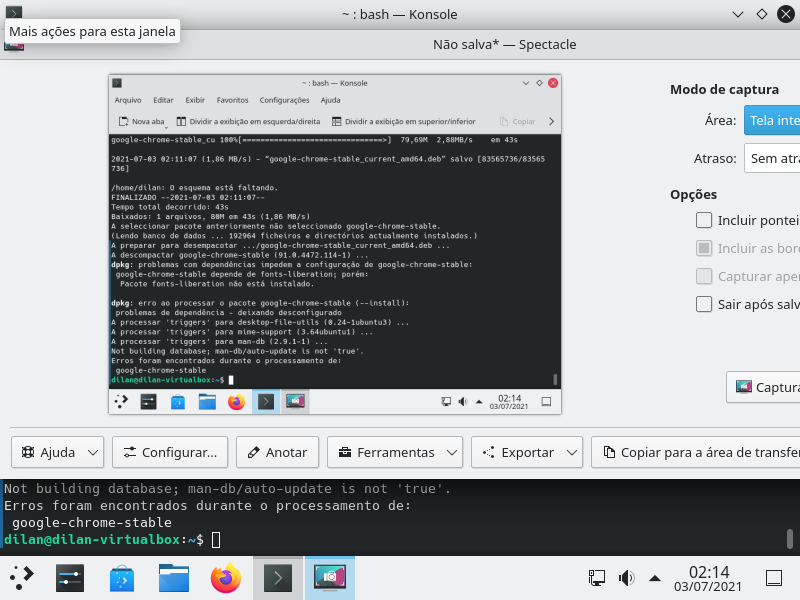Click the Show Desktop icon in the taskbar
The image size is (800, 600).
pyautogui.click(x=774, y=578)
